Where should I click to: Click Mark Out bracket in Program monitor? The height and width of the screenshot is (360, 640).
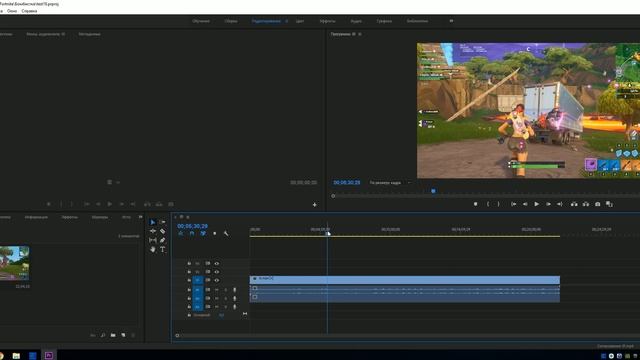point(498,204)
